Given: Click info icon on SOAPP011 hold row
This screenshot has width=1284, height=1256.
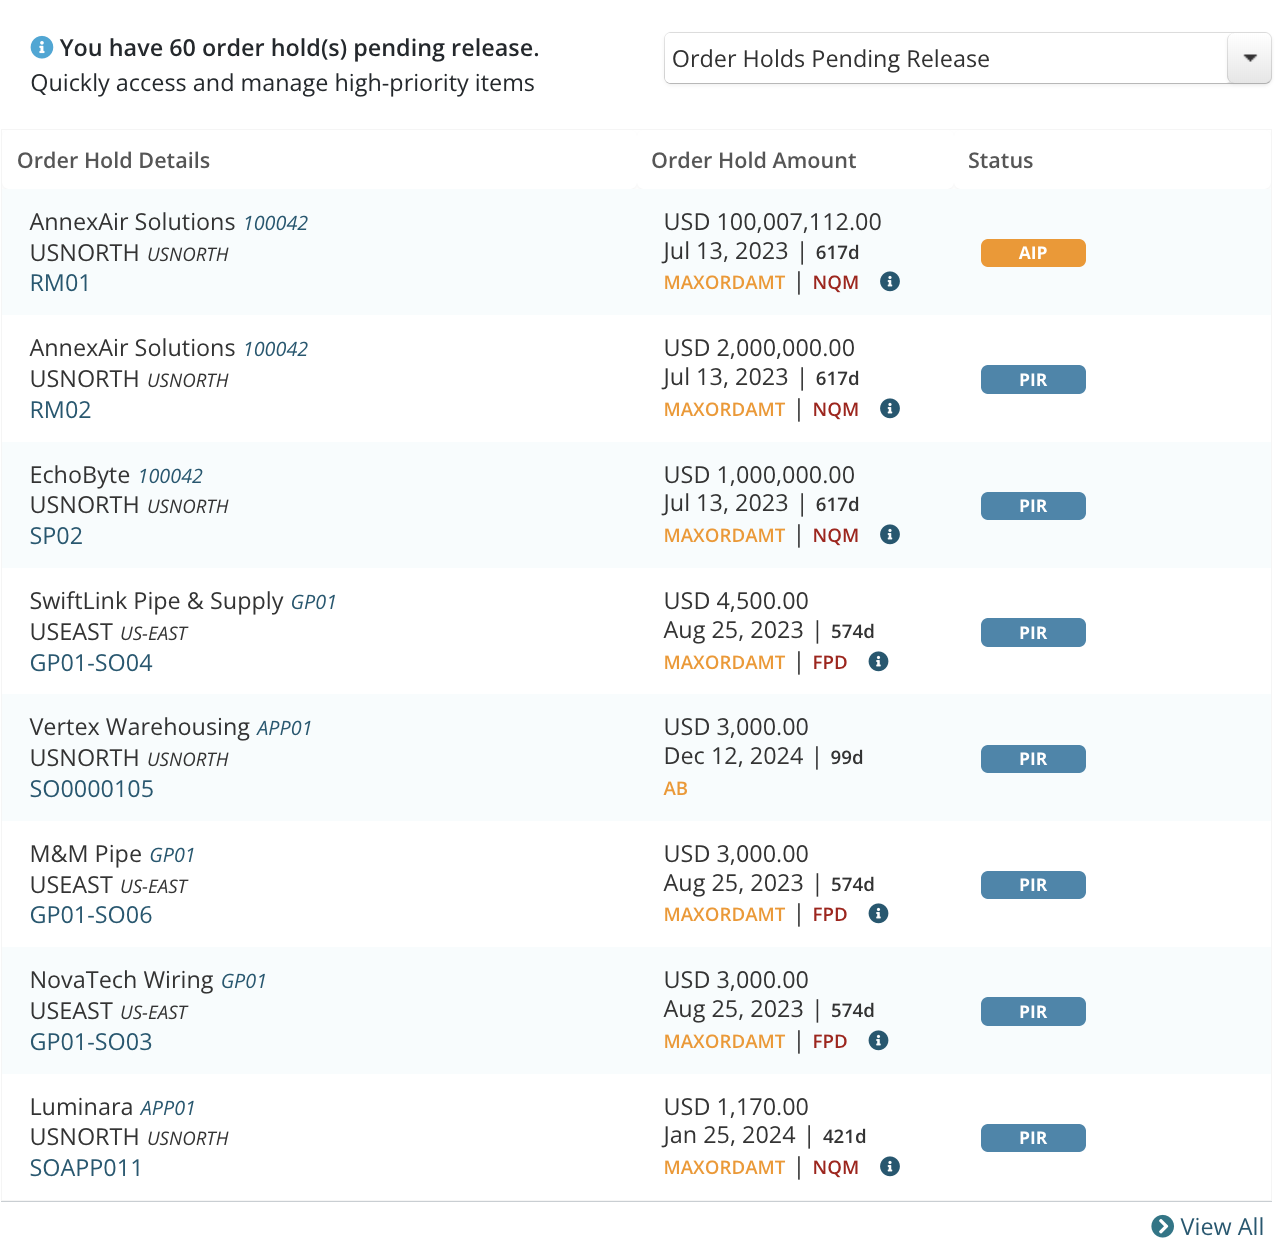Looking at the screenshot, I should (x=890, y=1167).
